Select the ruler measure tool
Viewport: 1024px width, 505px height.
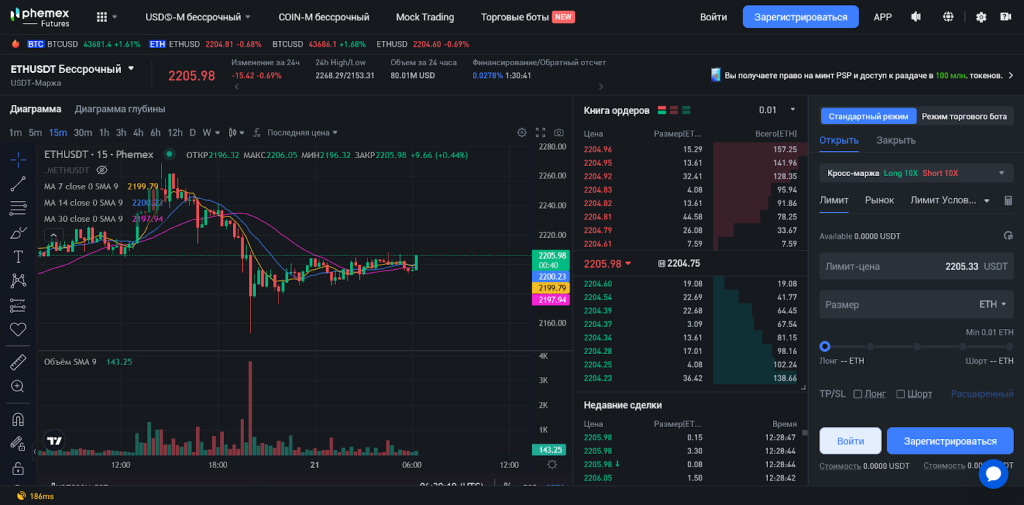point(18,362)
